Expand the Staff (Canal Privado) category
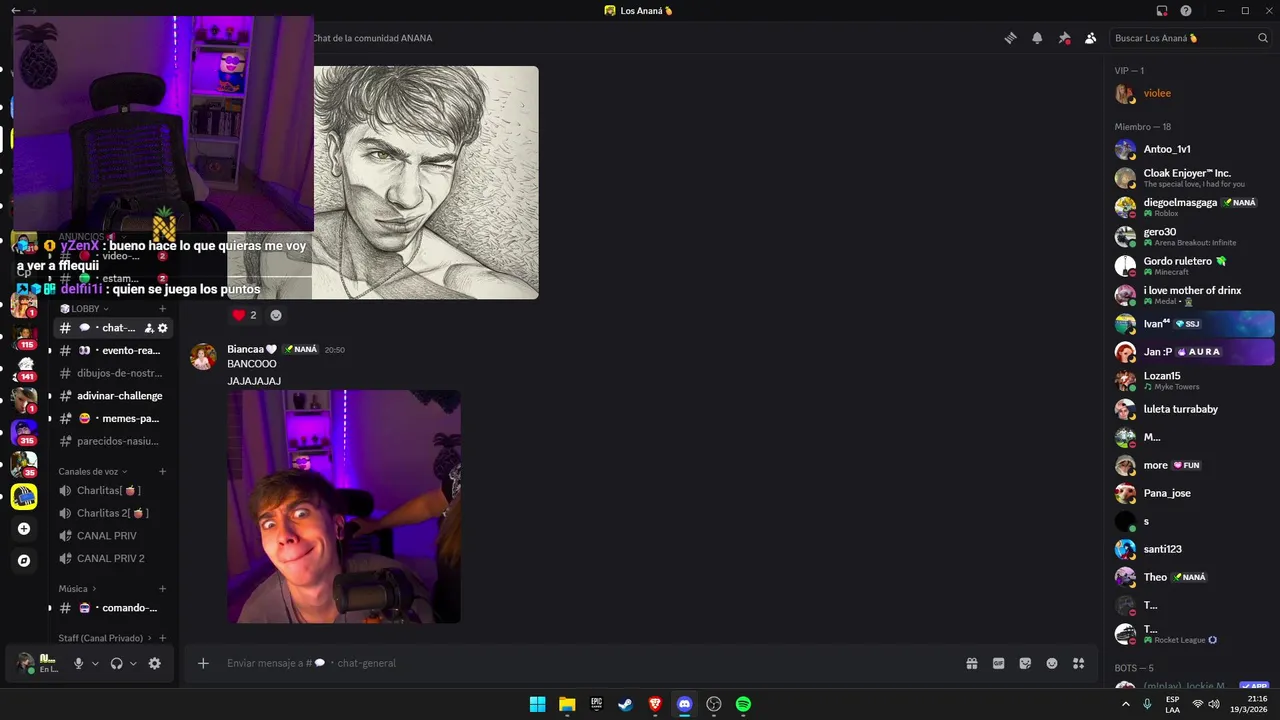Image resolution: width=1280 pixels, height=720 pixels. point(105,638)
